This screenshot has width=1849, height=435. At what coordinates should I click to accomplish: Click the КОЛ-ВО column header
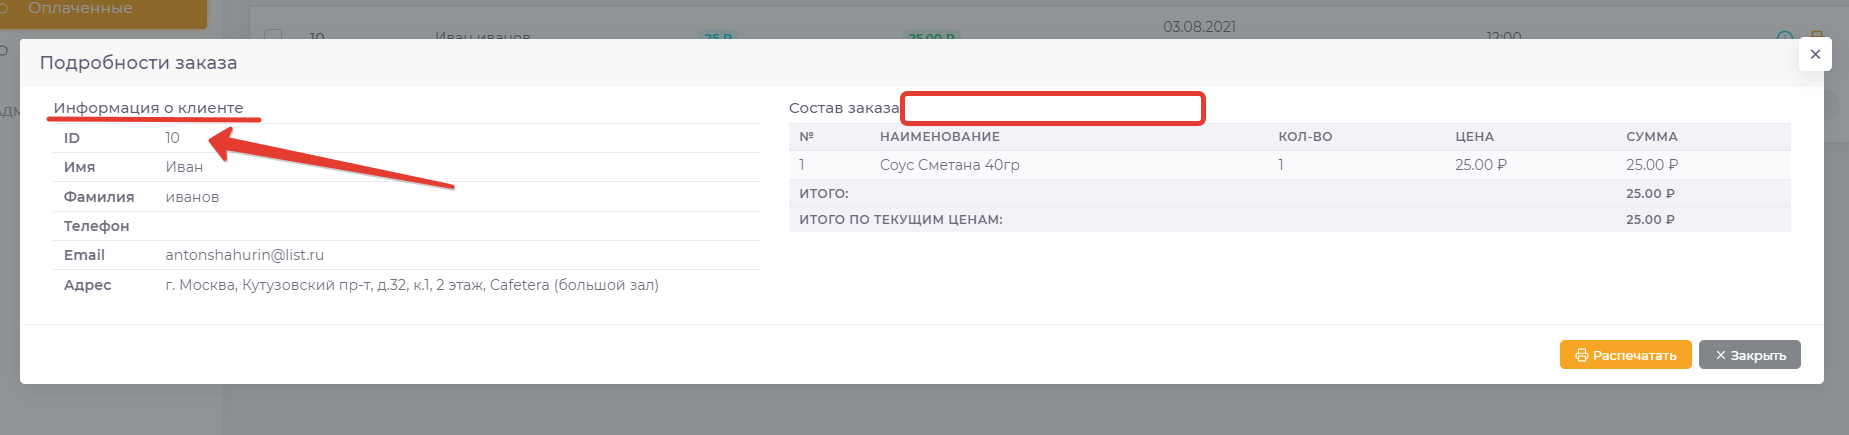pos(1304,137)
